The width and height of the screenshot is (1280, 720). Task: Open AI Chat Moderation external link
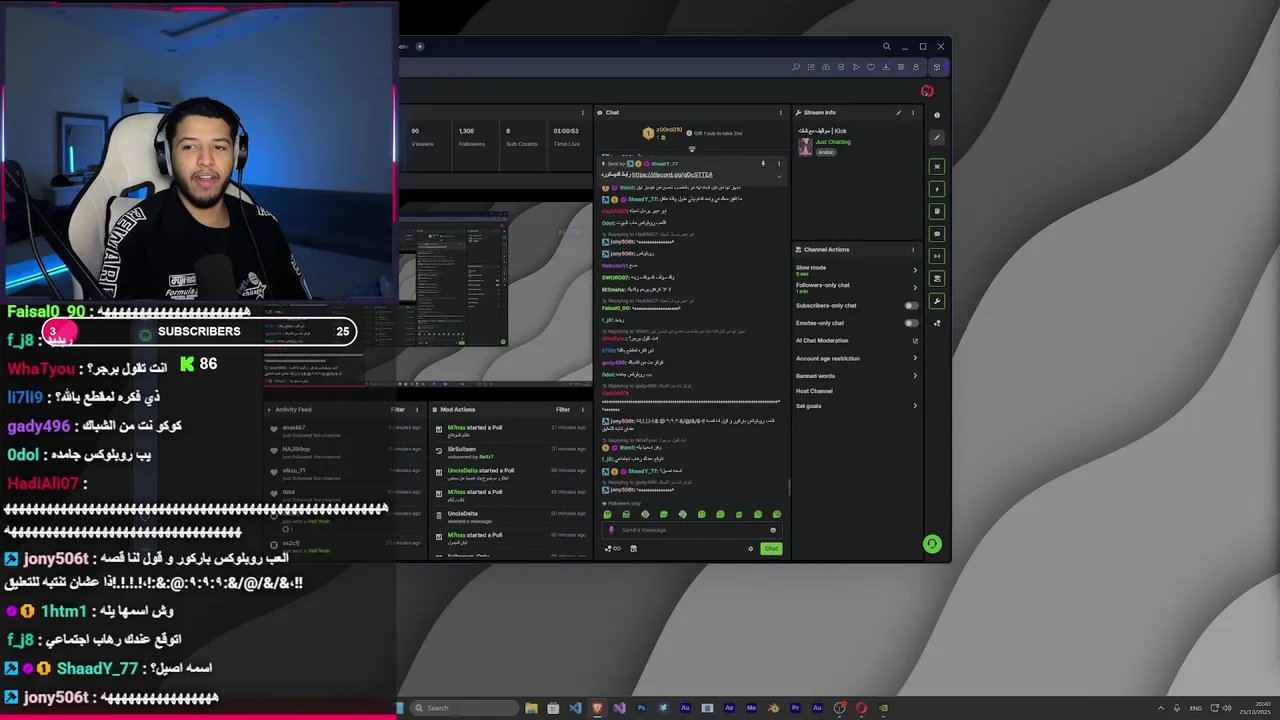[x=915, y=341]
